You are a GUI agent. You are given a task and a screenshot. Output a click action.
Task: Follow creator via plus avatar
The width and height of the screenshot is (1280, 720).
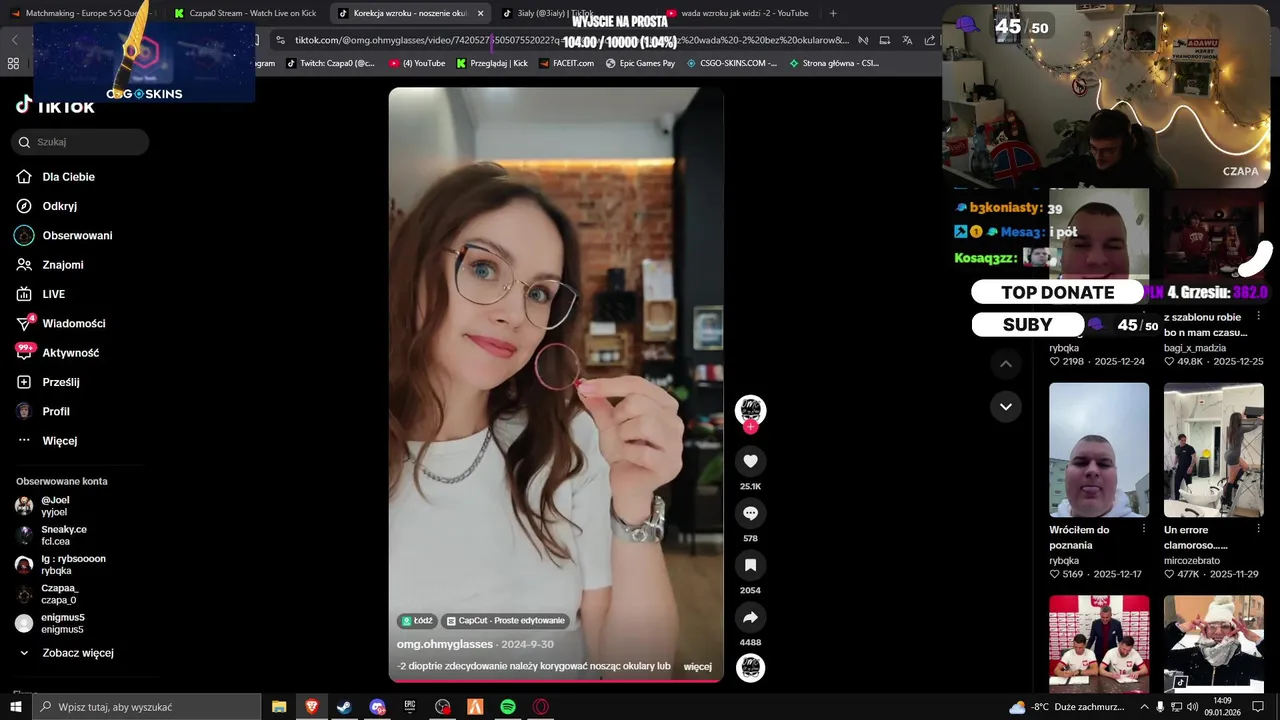coord(750,426)
